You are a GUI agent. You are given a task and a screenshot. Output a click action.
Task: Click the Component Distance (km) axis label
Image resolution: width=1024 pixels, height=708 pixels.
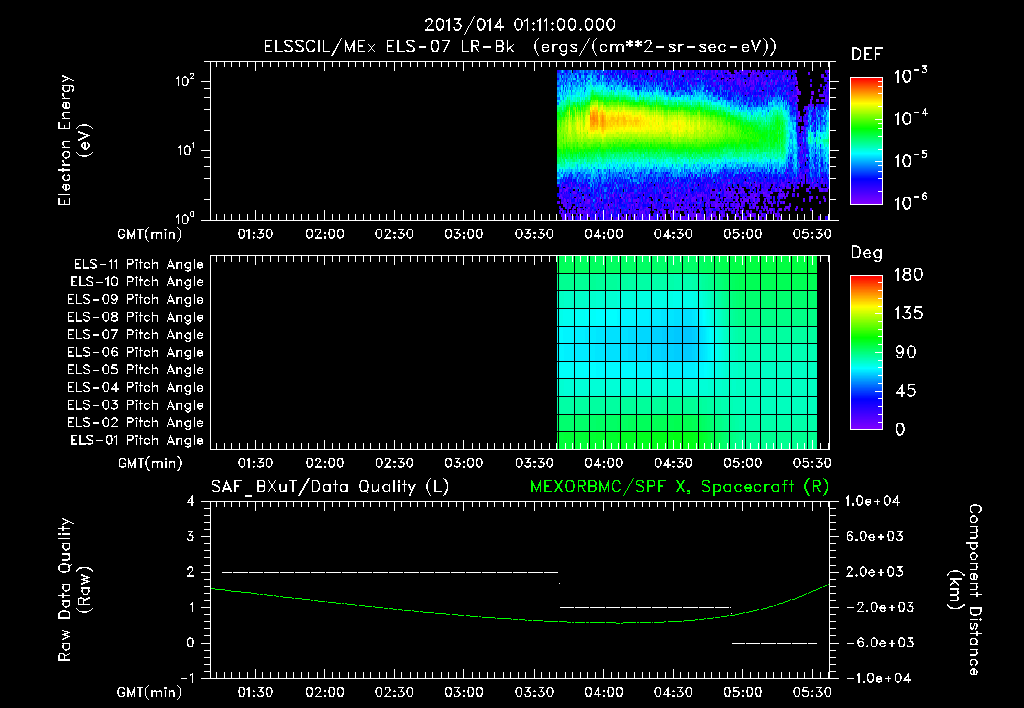coord(965,590)
